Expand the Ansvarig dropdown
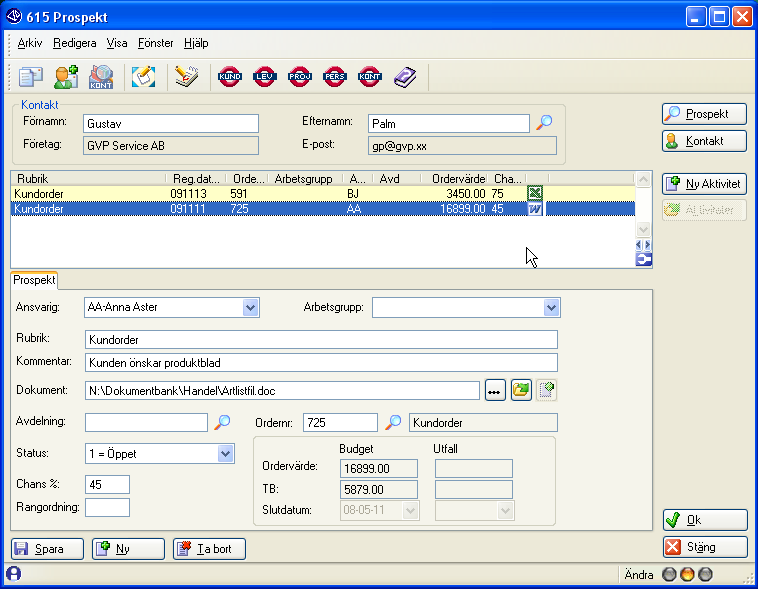Image resolution: width=758 pixels, height=589 pixels. [250, 308]
